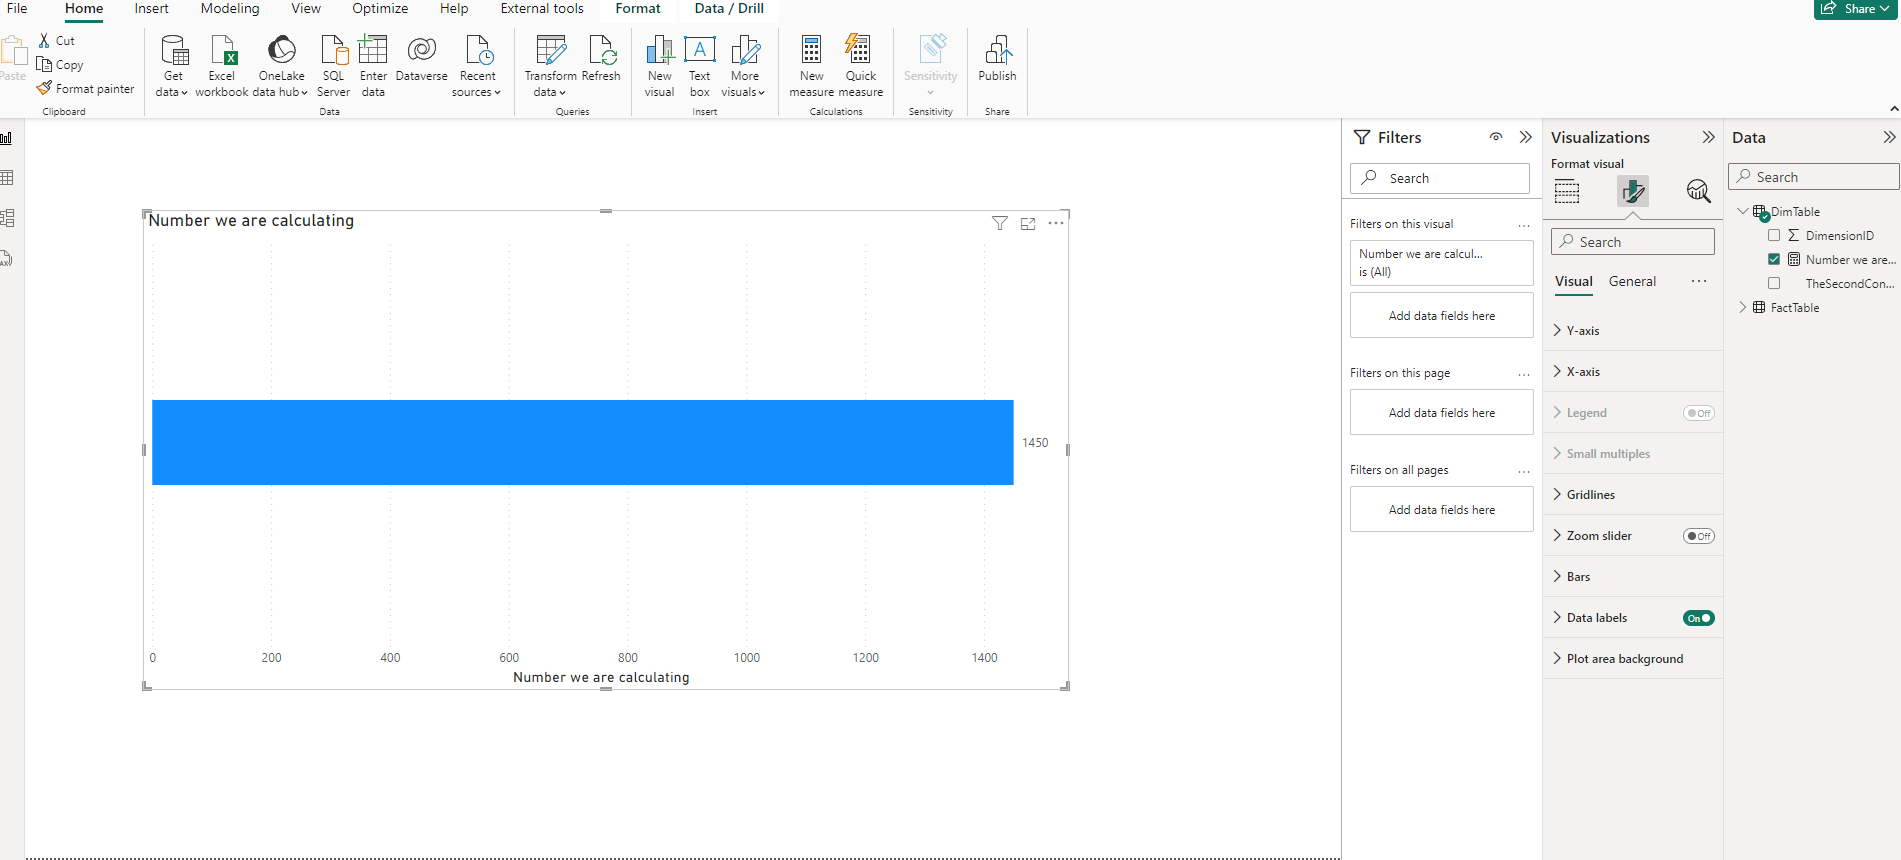Insert a New visual
The image size is (1901, 860).
659,66
